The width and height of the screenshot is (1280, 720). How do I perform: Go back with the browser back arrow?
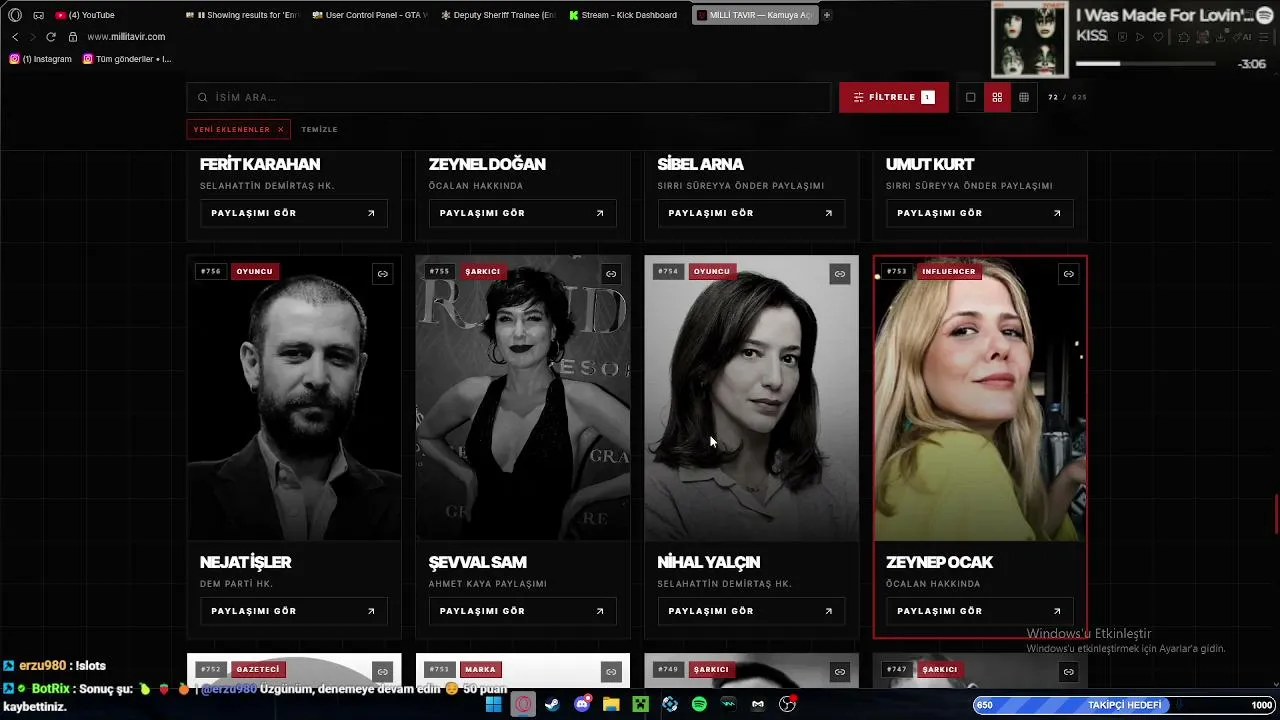click(15, 37)
